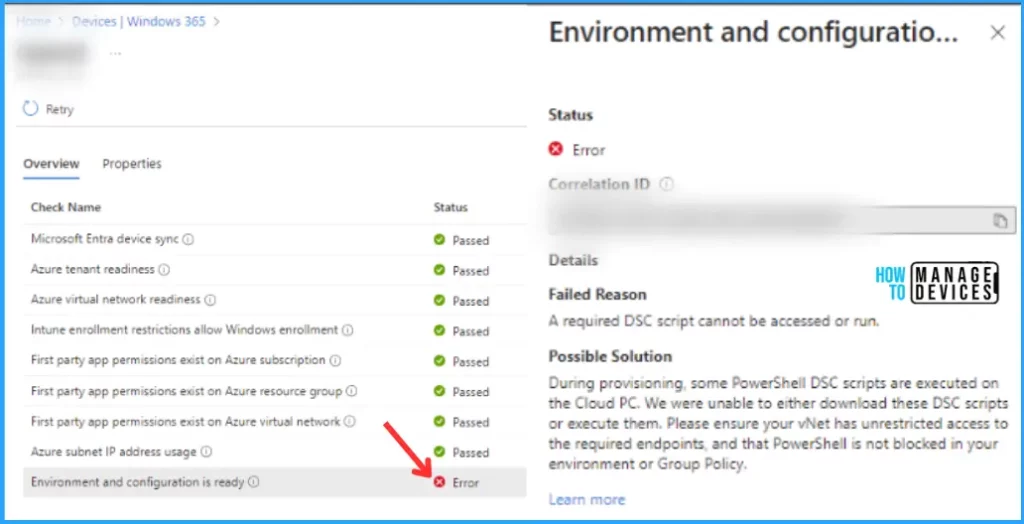Click the info icon next to Correlation ID
The height and width of the screenshot is (524, 1024).
pos(666,185)
